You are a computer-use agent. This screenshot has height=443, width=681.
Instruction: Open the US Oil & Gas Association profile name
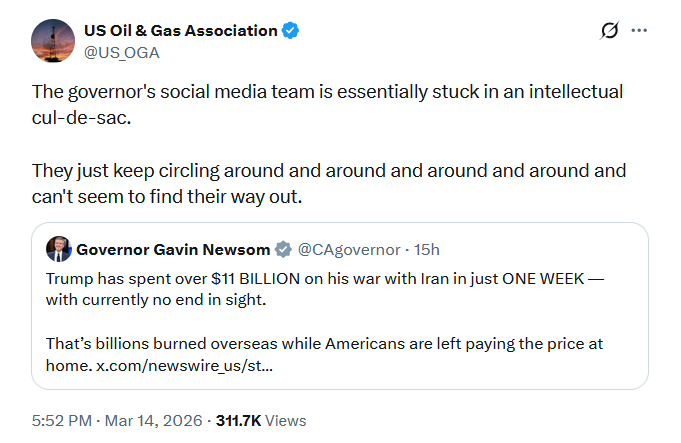click(x=180, y=31)
